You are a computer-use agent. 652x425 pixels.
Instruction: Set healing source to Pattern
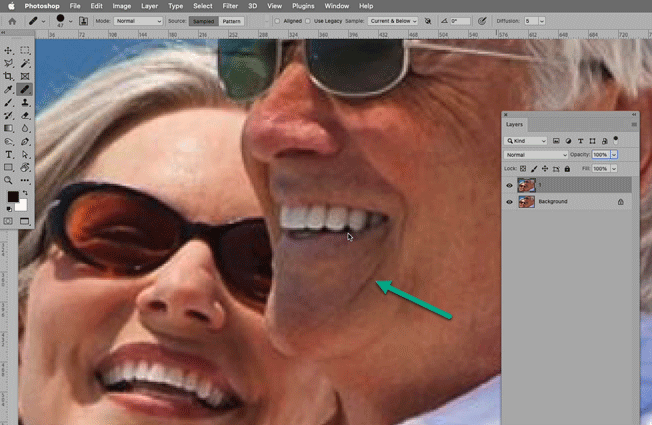[231, 21]
